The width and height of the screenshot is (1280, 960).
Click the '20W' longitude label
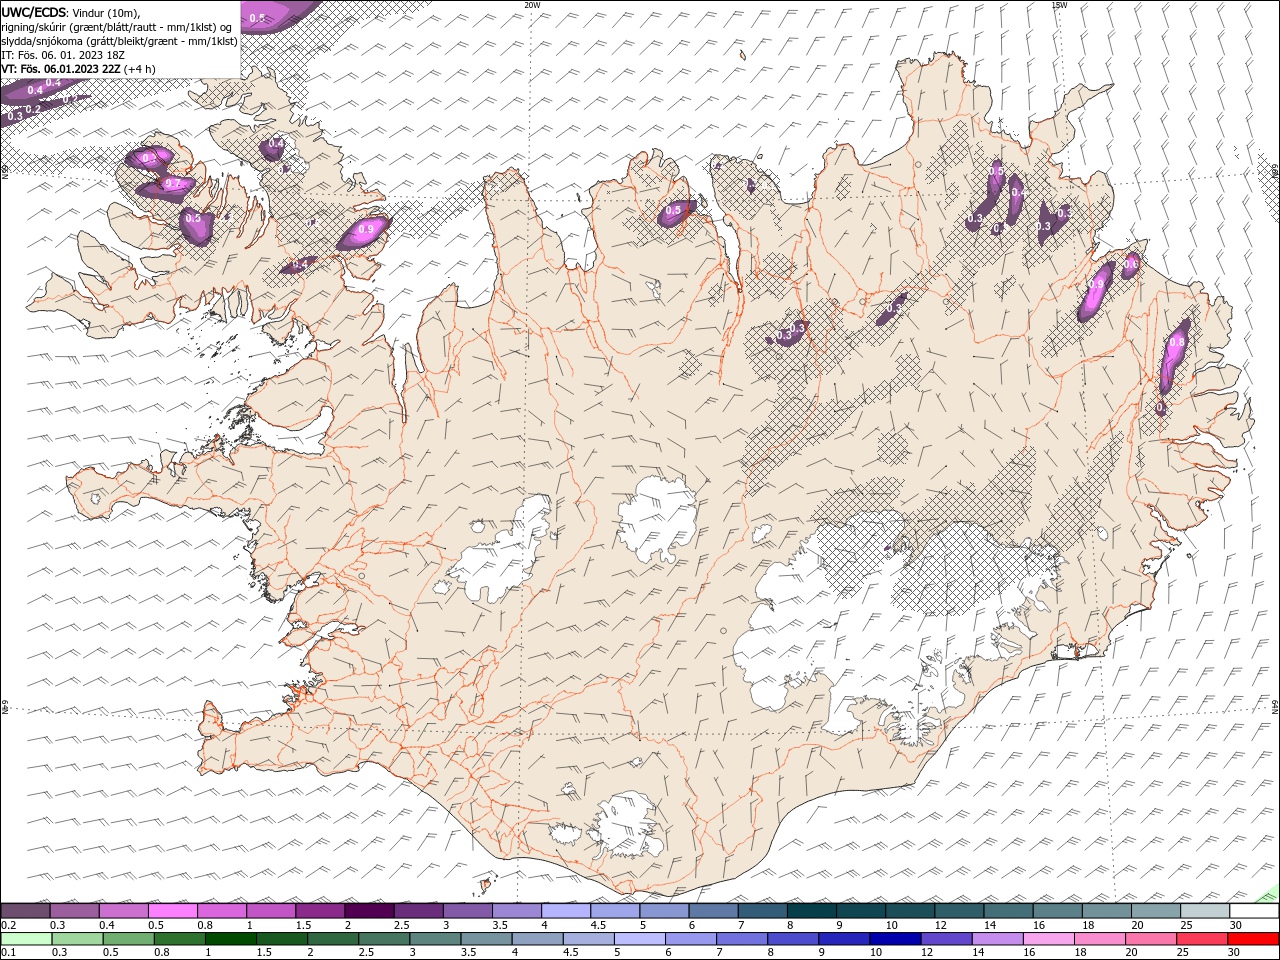[533, 5]
